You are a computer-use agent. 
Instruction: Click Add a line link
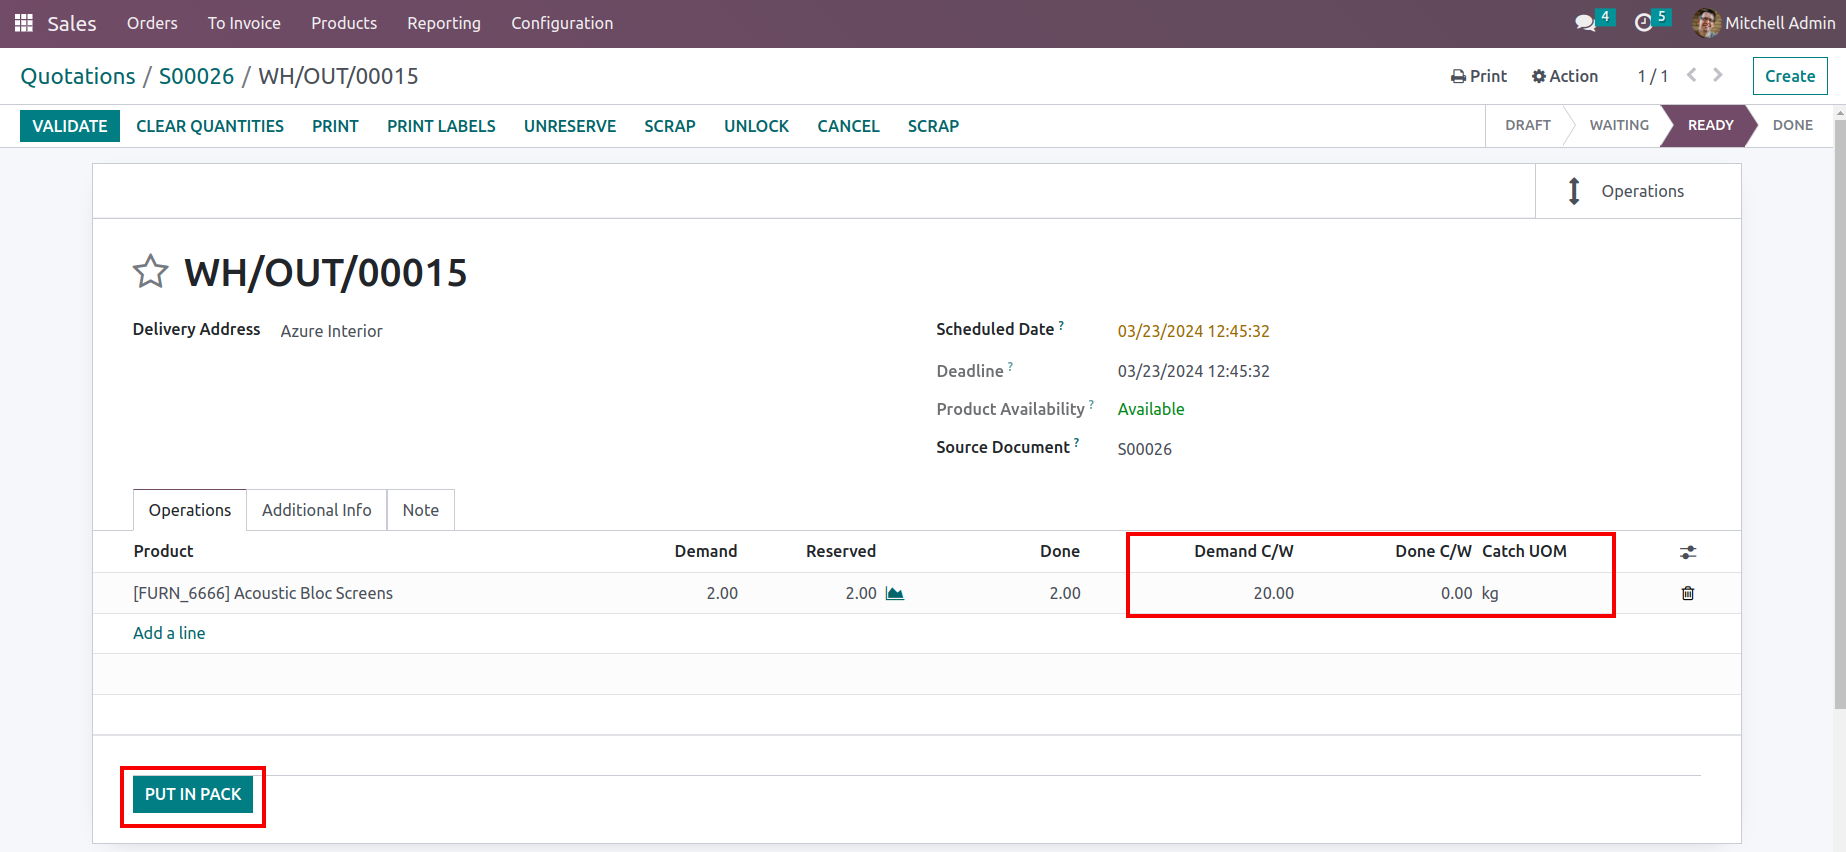point(169,633)
